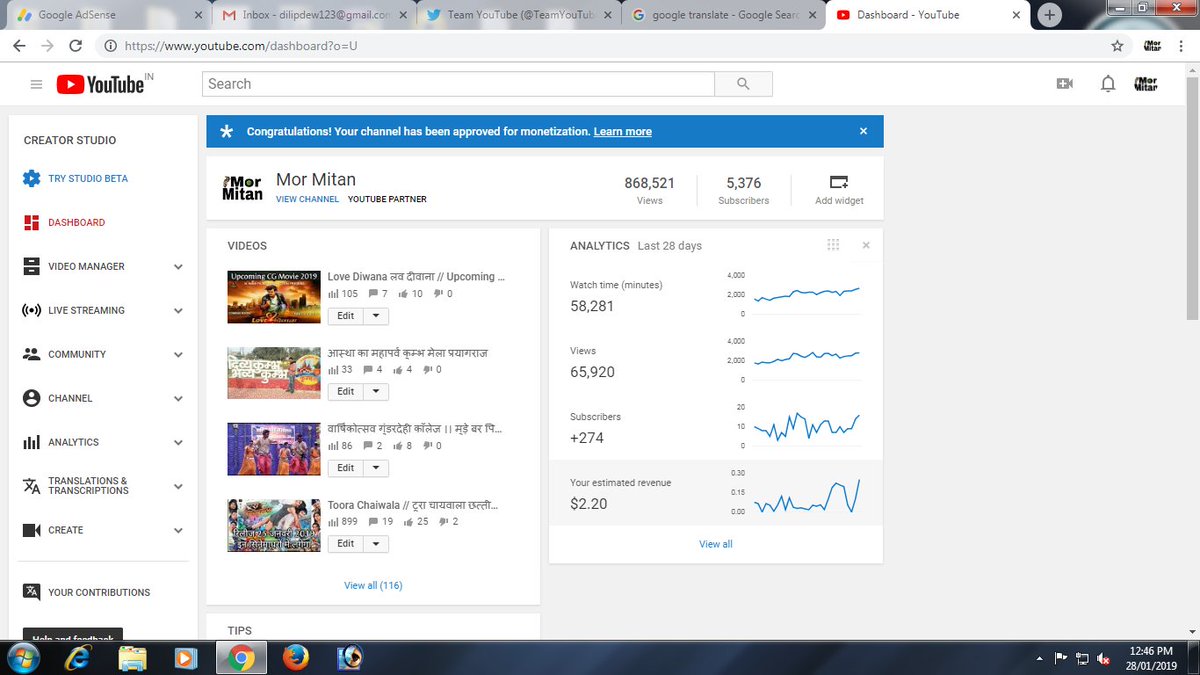Switch to the Google AdSense tab
This screenshot has width=1200, height=675.
coord(110,15)
